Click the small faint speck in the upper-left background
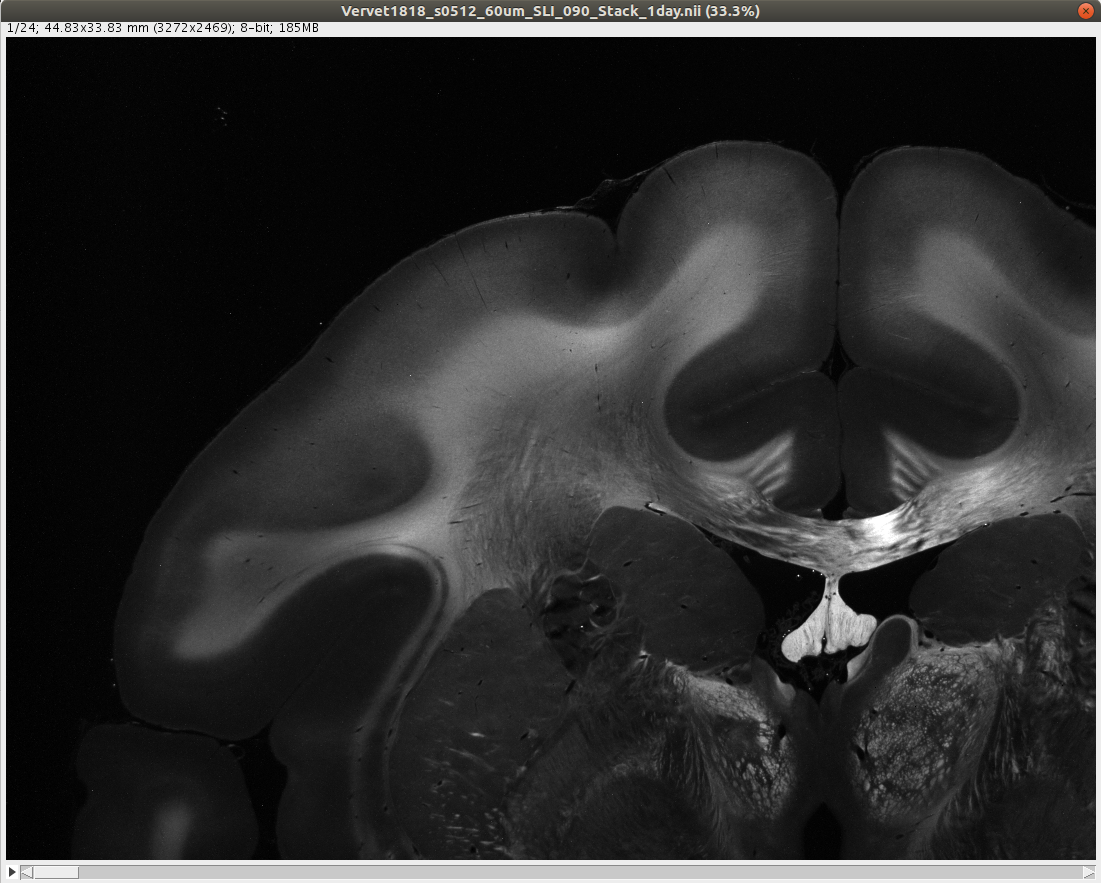 [x=221, y=116]
